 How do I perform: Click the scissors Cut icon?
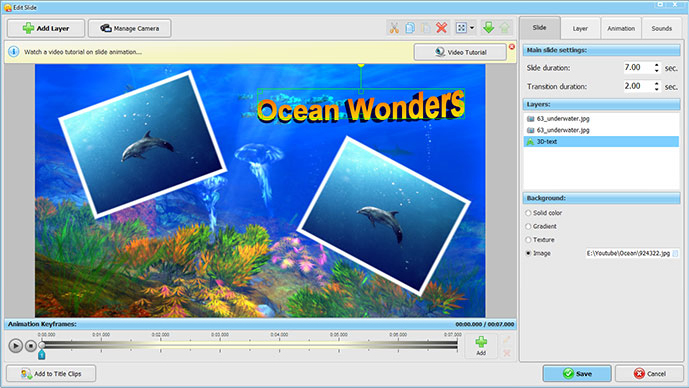[394, 28]
